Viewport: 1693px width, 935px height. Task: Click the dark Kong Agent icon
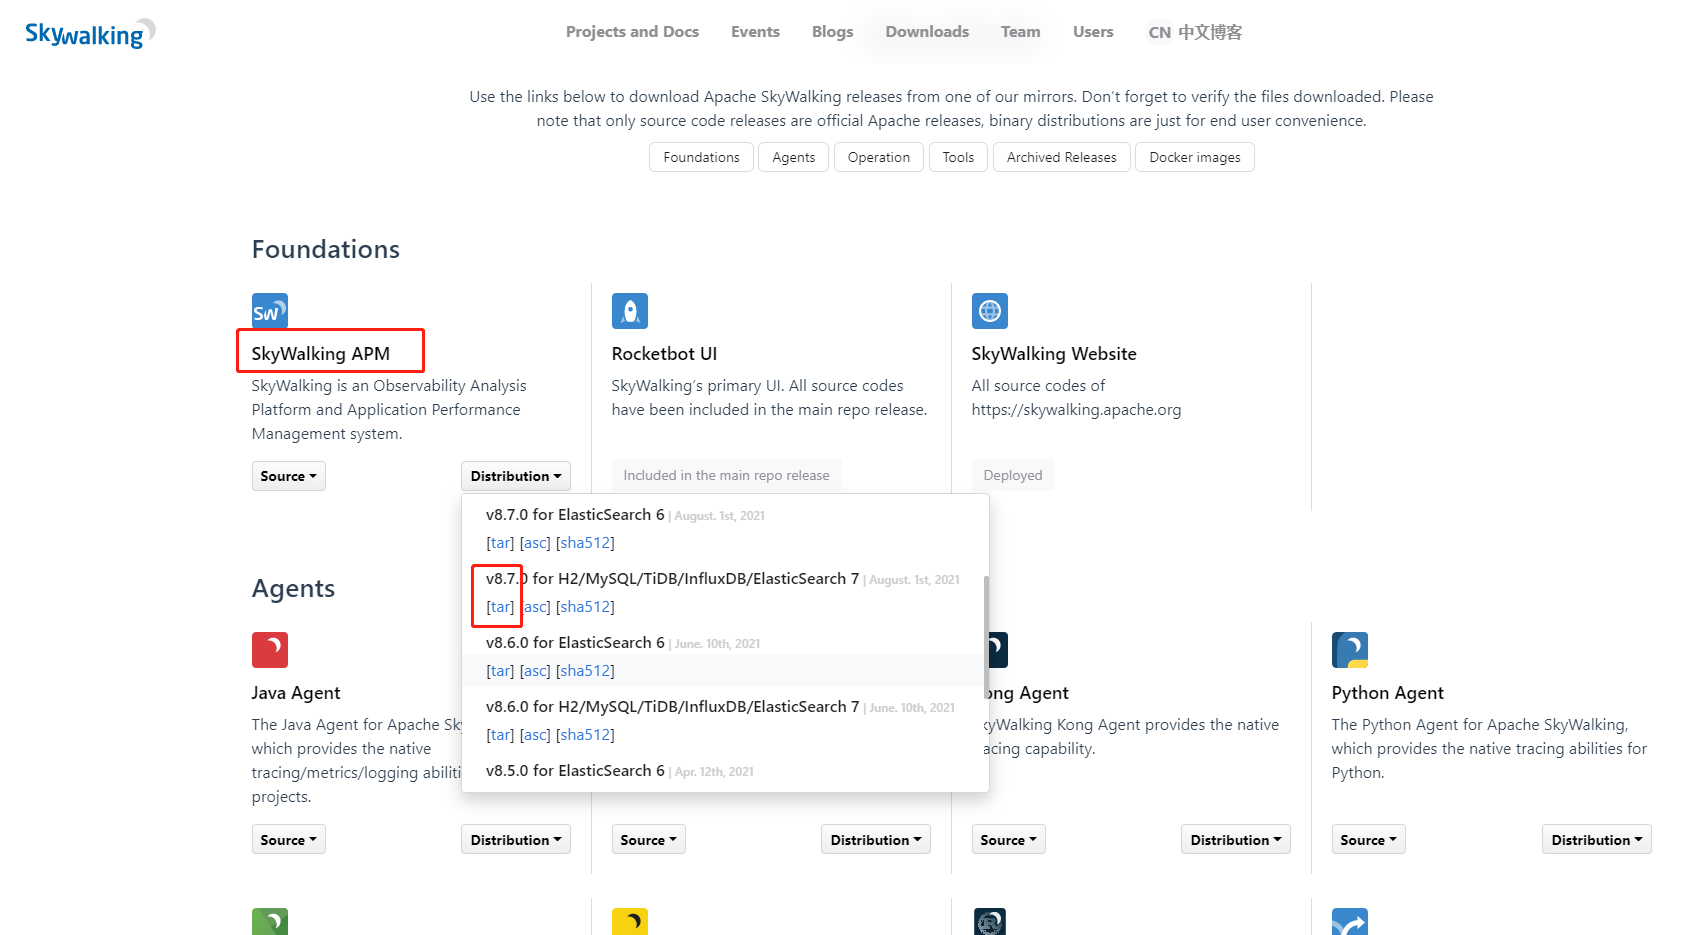click(x=998, y=650)
